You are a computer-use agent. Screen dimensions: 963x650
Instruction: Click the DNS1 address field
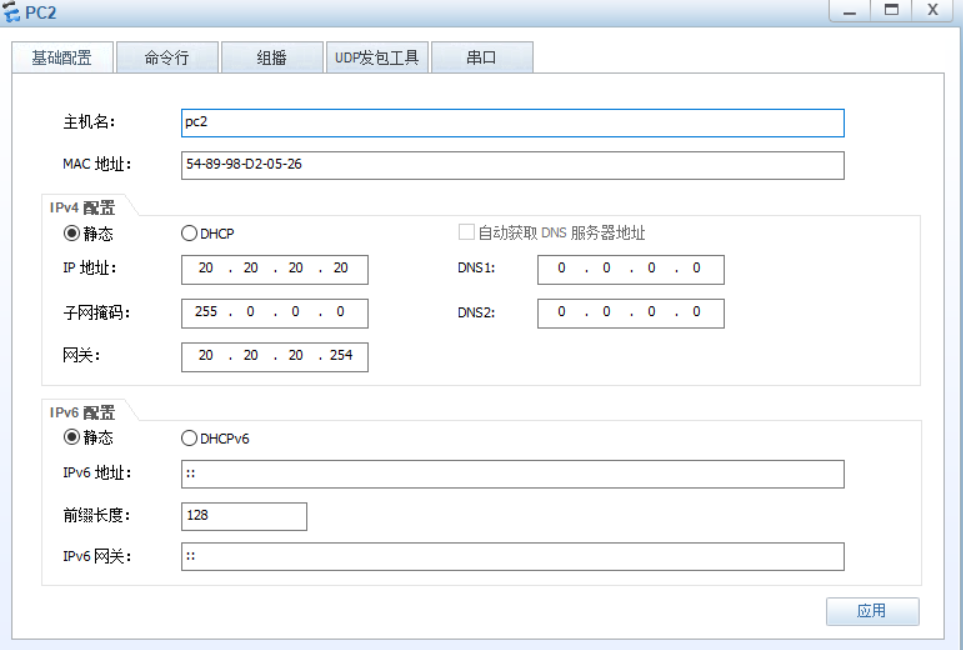click(631, 270)
